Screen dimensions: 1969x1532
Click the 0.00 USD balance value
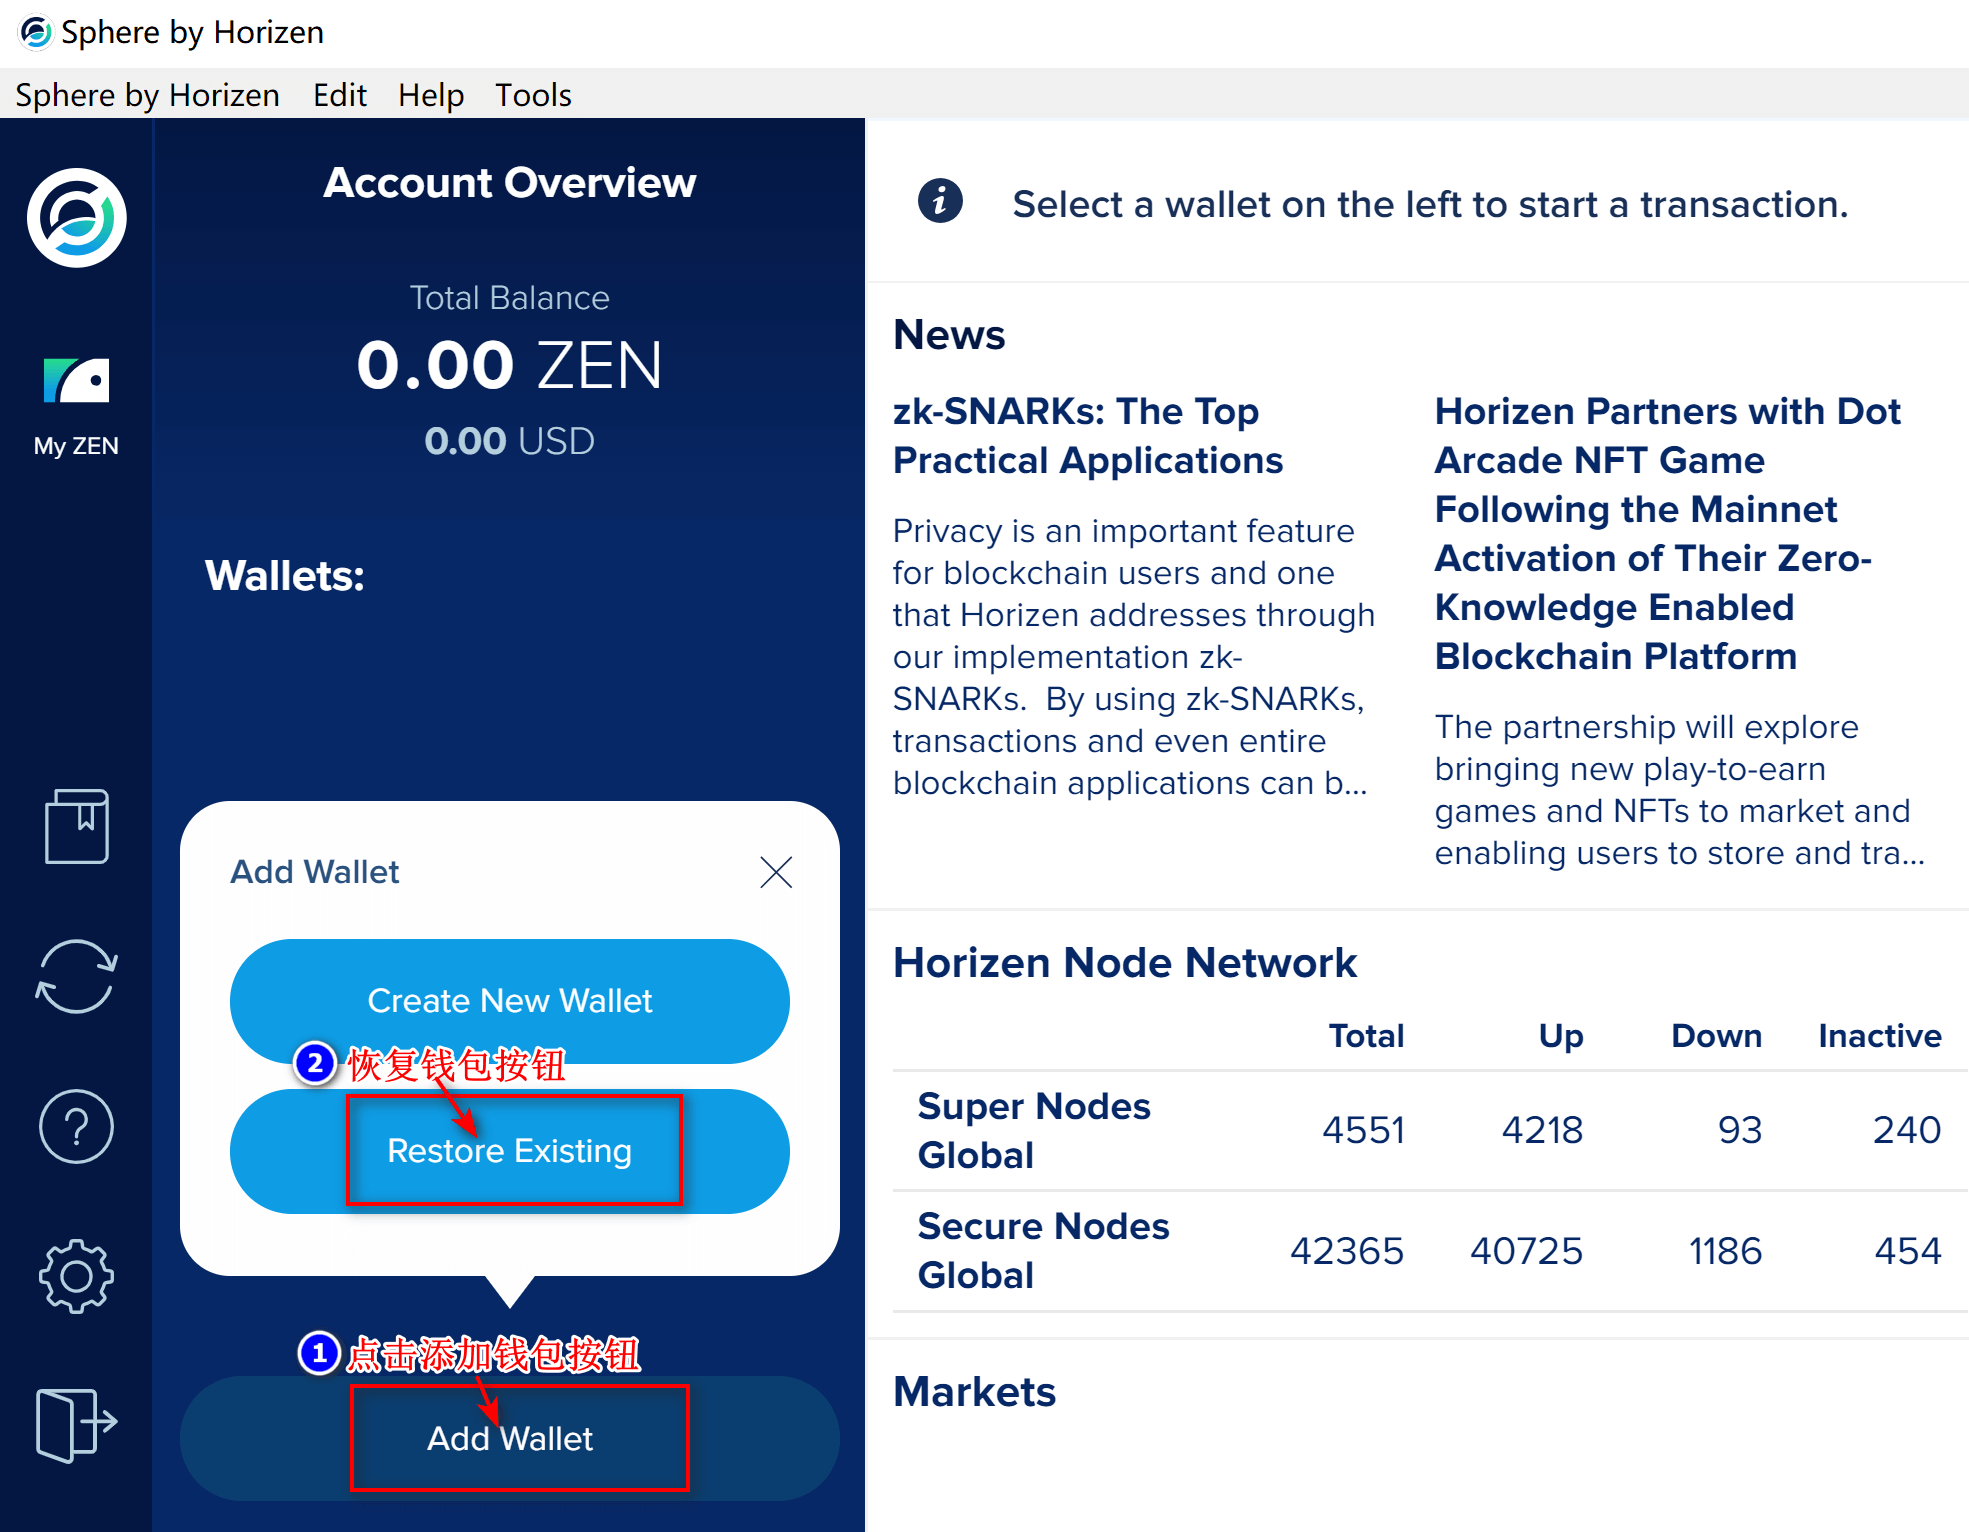510,441
